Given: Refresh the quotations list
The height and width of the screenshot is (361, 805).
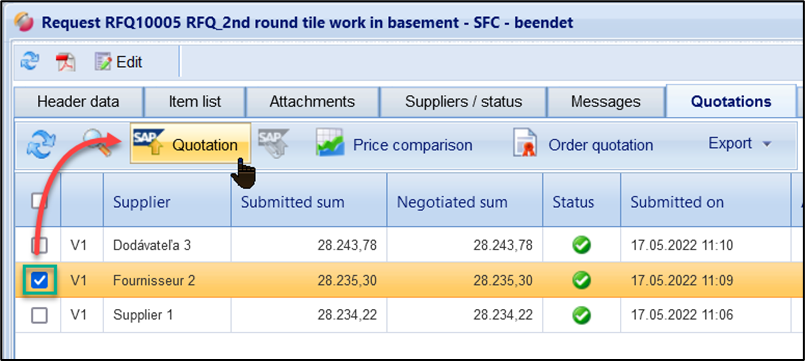Looking at the screenshot, I should click(41, 143).
